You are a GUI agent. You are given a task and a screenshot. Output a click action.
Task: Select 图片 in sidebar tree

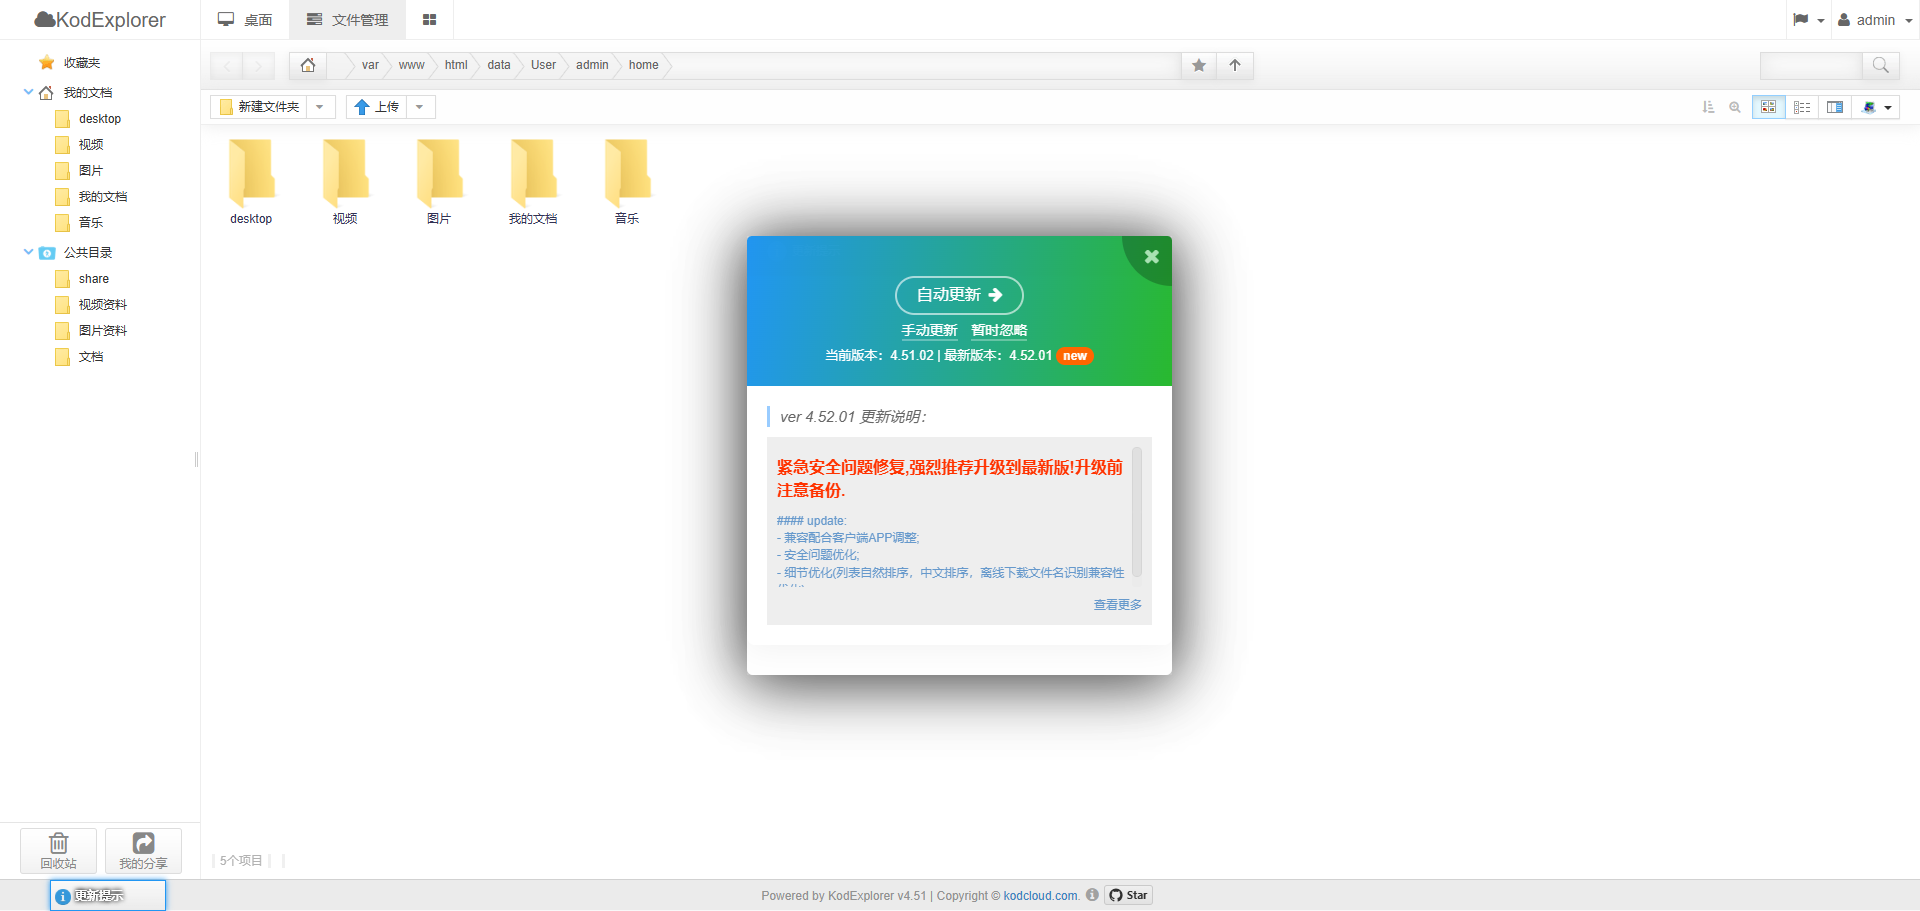pos(91,171)
